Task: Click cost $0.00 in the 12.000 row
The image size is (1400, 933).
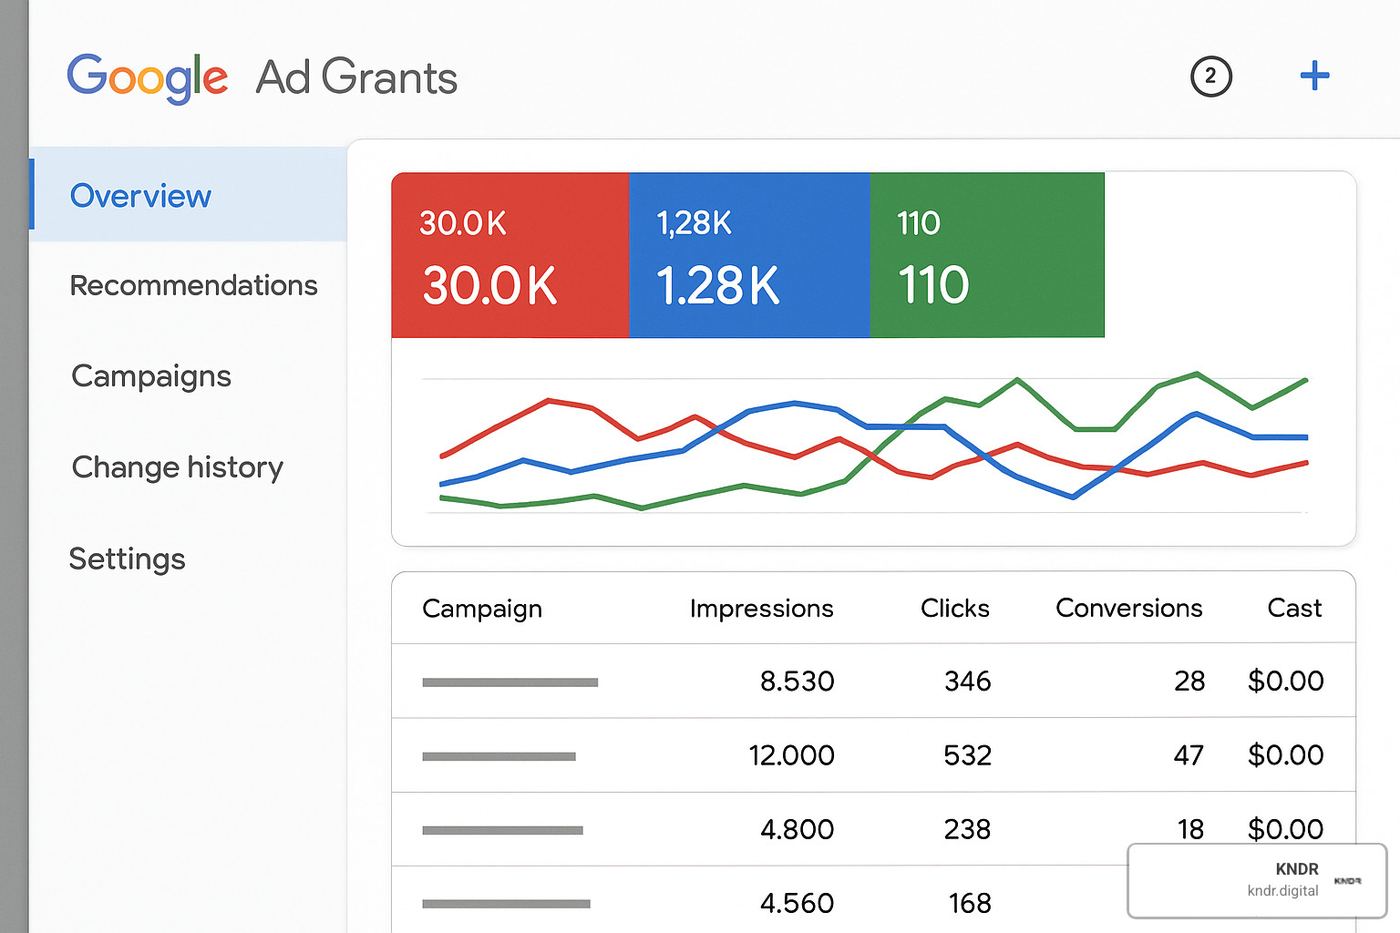Action: (1285, 755)
